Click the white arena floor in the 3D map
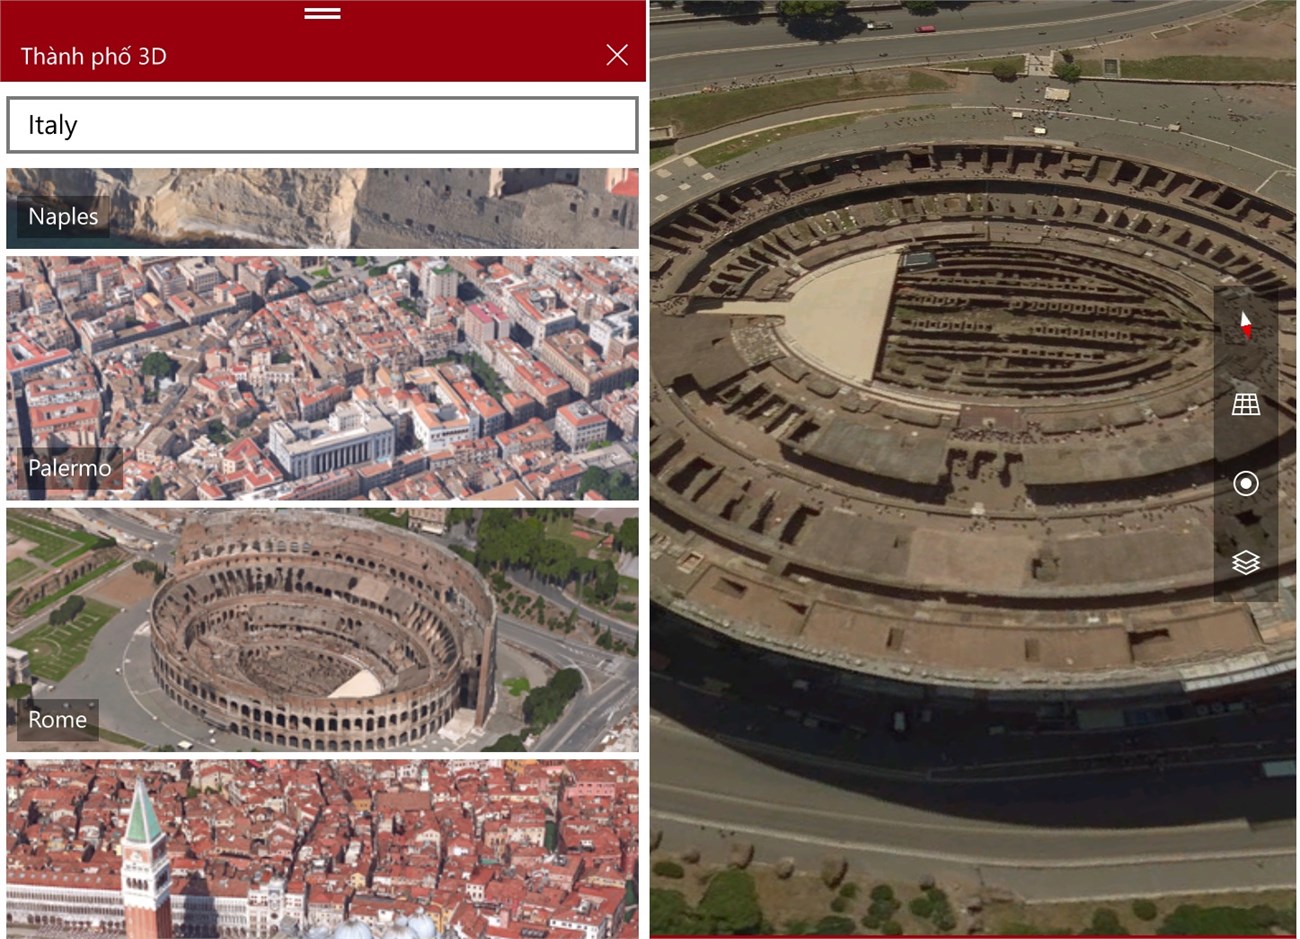The height and width of the screenshot is (939, 1300). coord(835,315)
